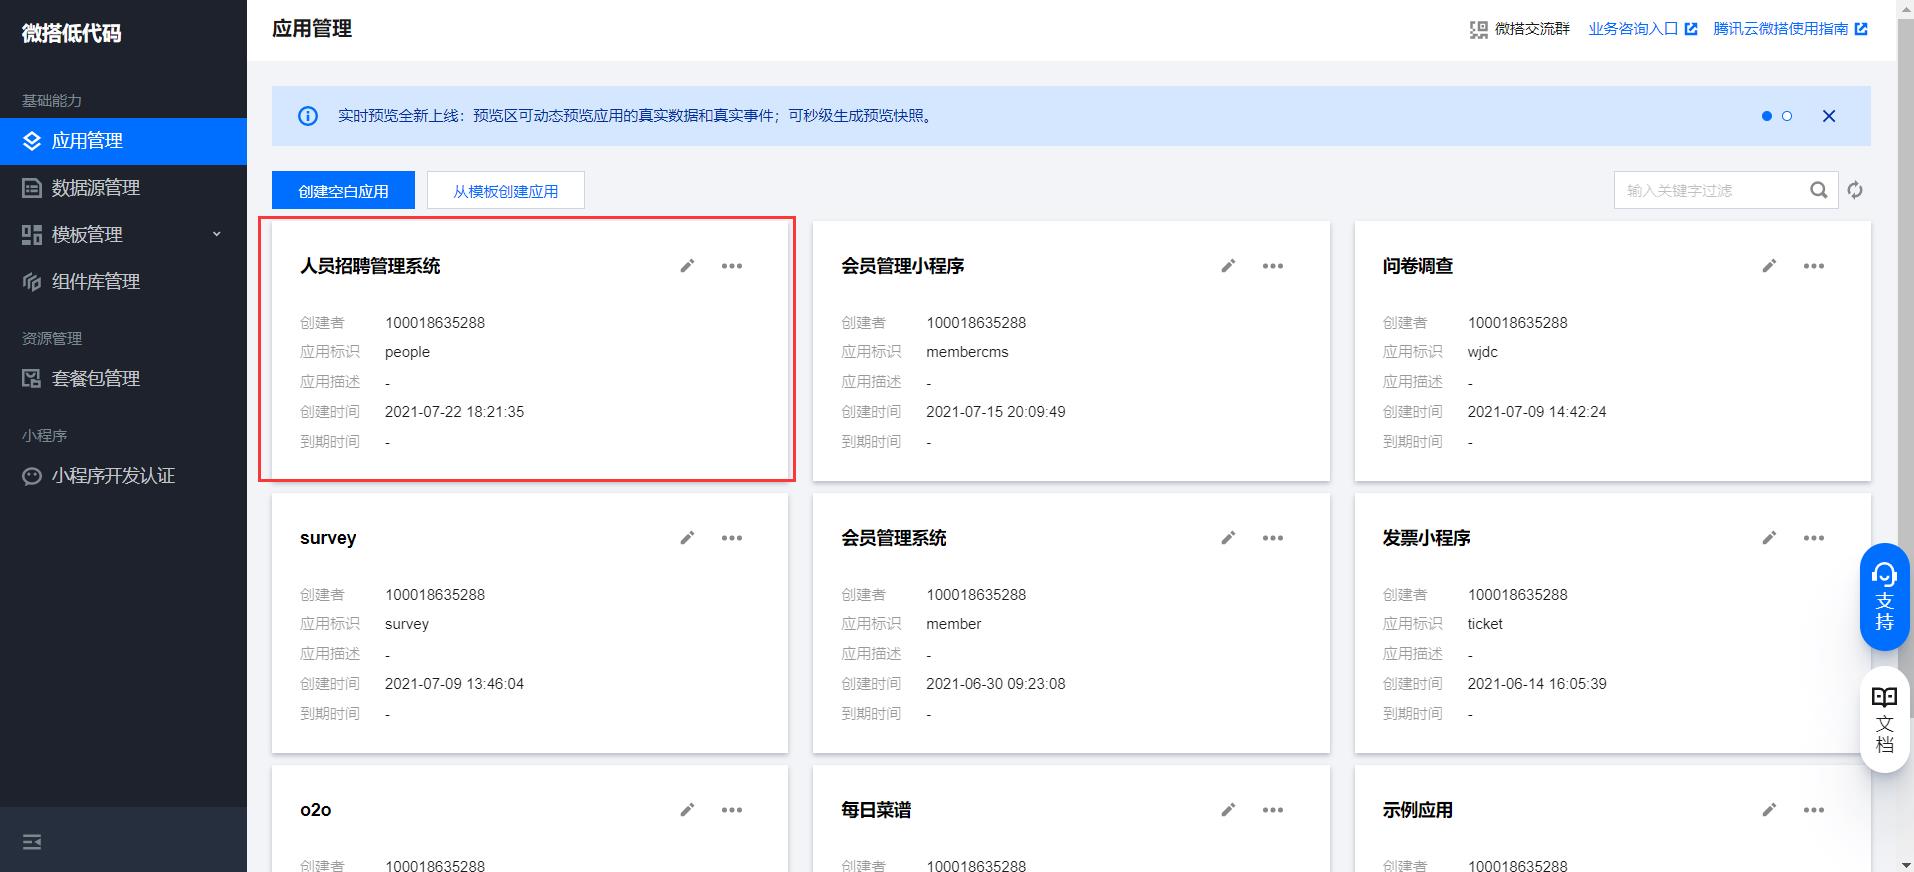Viewport: 1914px width, 872px height.
Task: Open 腾讯云微搭使用指南 link
Action: point(1790,29)
